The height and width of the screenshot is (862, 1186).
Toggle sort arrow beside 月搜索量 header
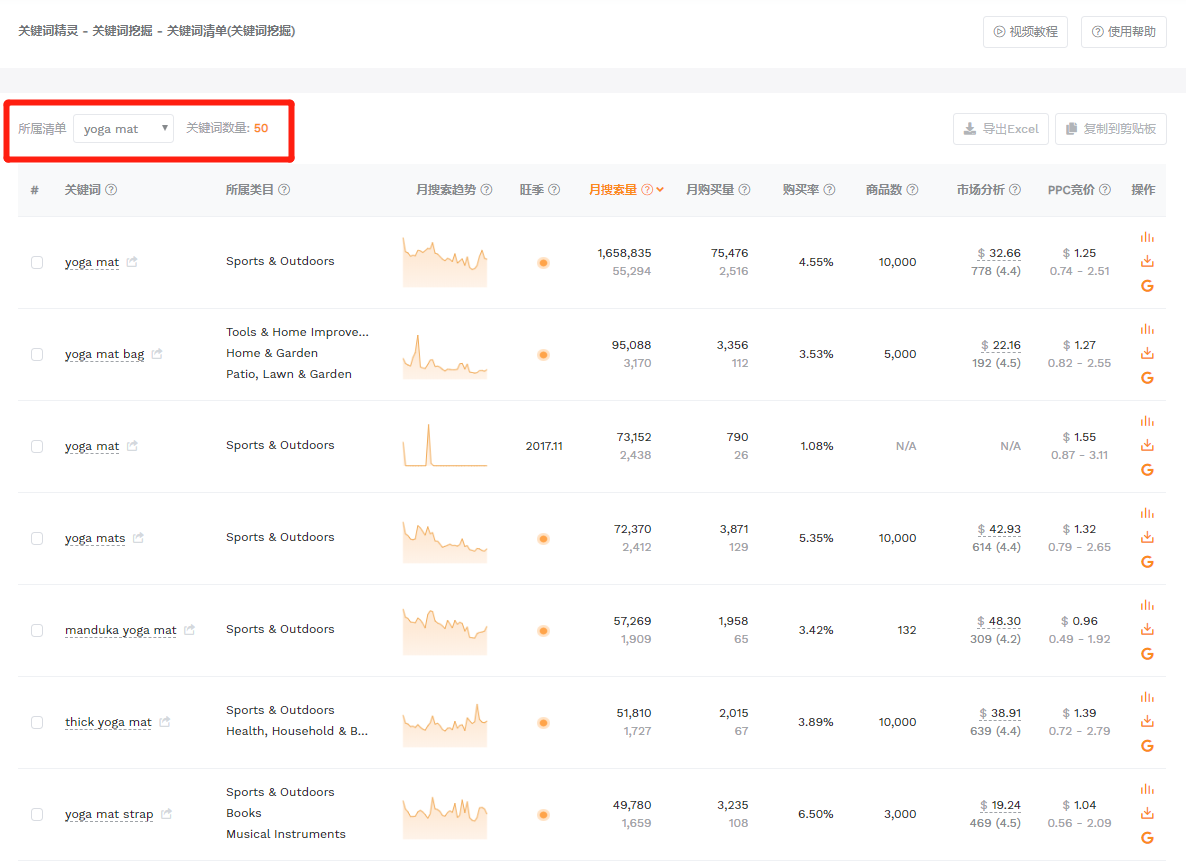tap(660, 190)
